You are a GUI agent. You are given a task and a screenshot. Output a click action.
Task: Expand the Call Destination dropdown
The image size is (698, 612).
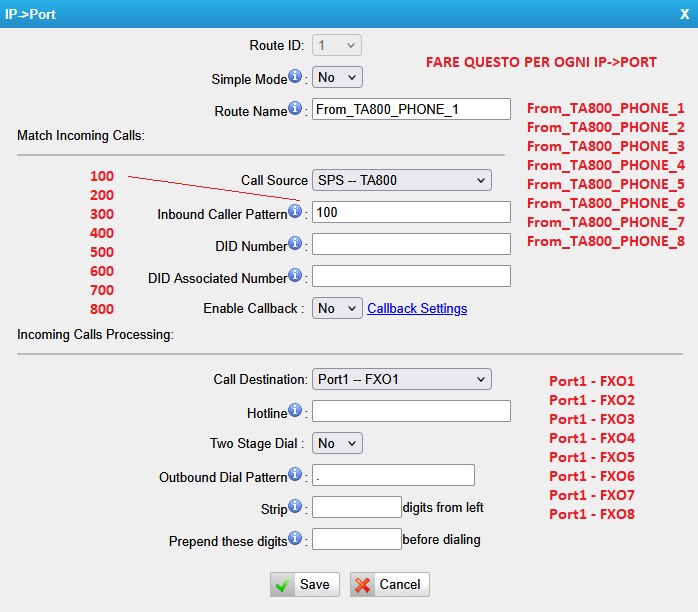click(x=401, y=379)
